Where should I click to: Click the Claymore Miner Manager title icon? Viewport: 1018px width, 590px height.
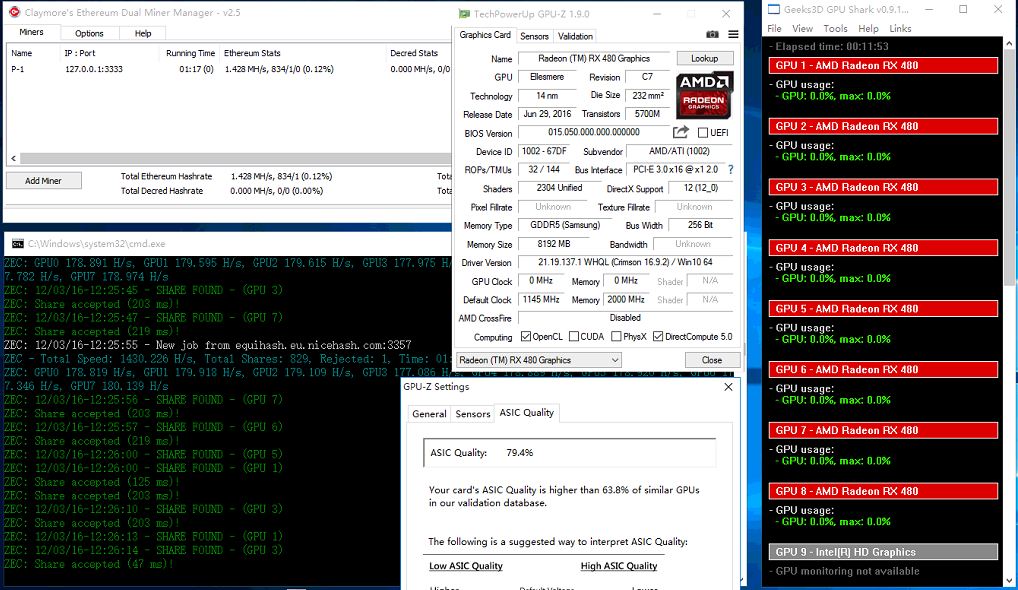pos(13,13)
